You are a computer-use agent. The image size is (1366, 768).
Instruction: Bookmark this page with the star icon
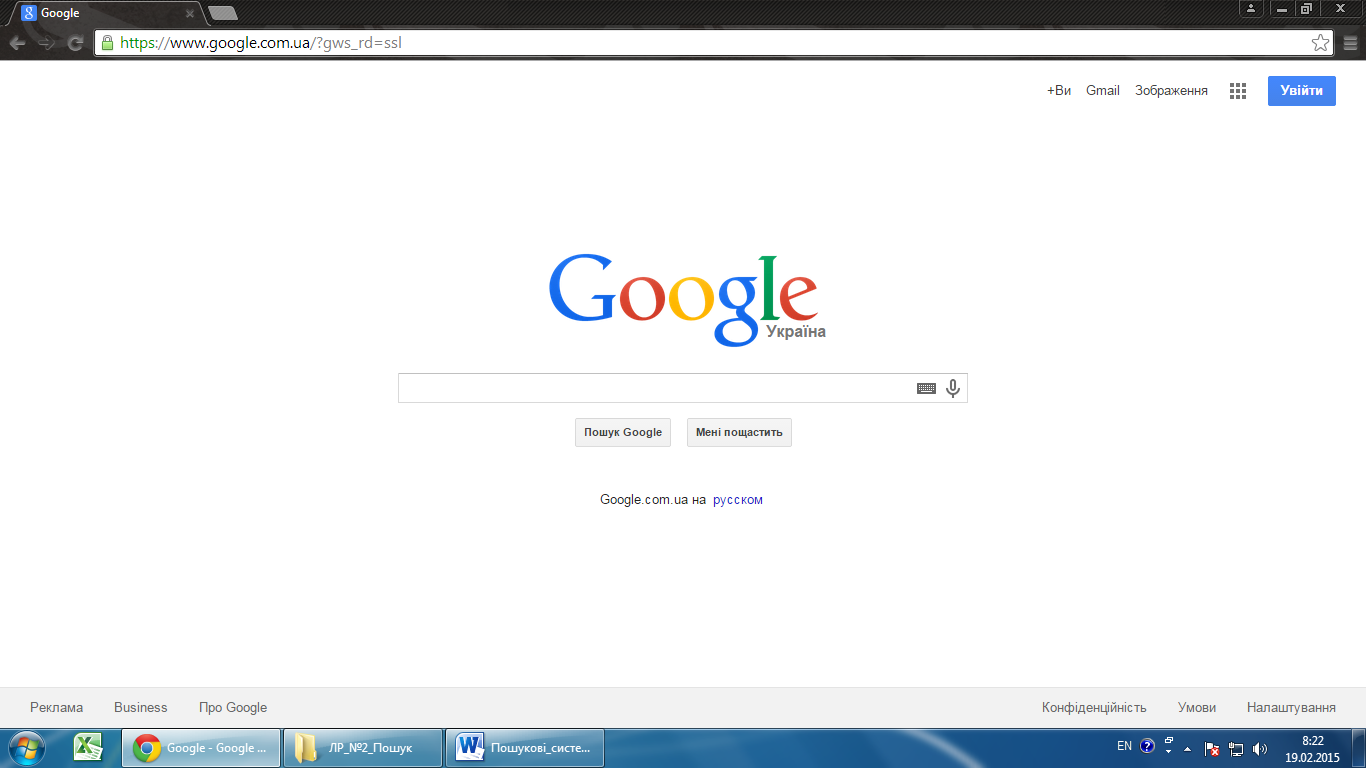coord(1321,43)
